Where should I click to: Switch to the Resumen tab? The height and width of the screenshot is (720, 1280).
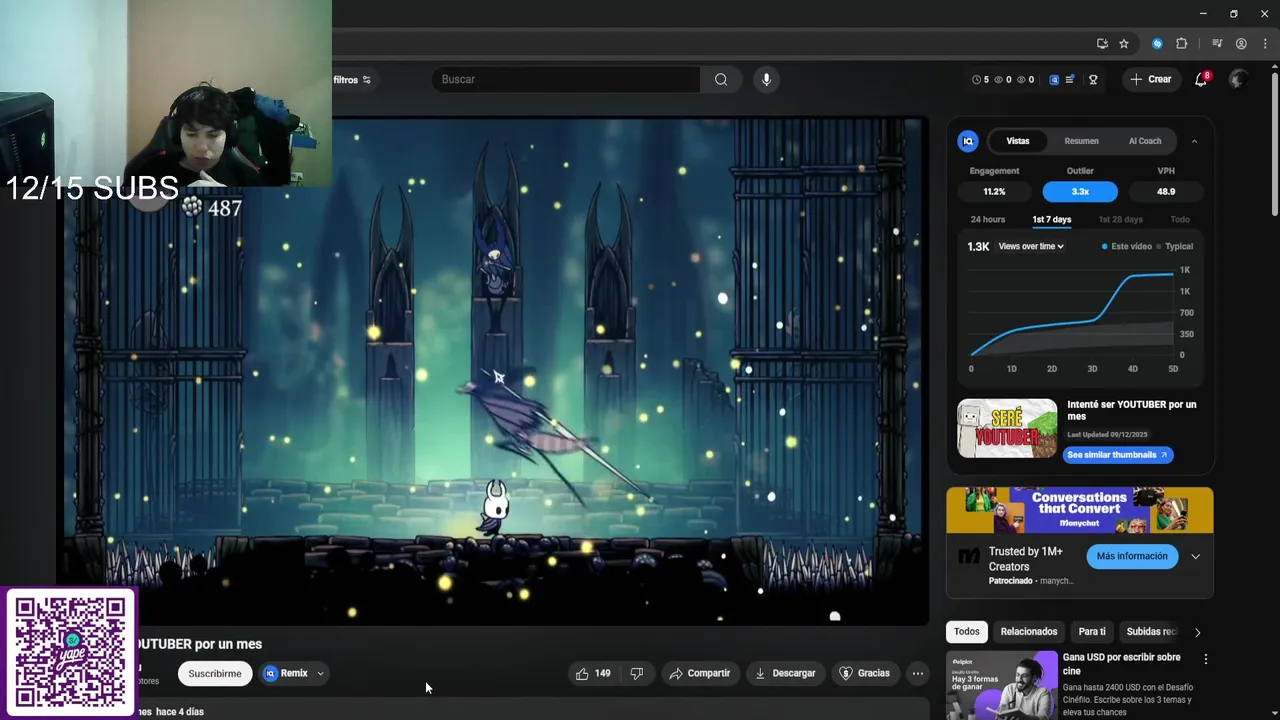[x=1081, y=141]
